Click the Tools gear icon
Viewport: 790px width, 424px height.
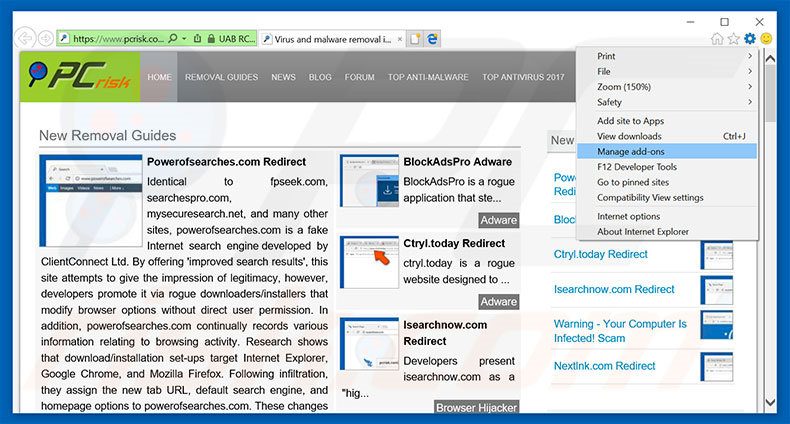pos(750,38)
